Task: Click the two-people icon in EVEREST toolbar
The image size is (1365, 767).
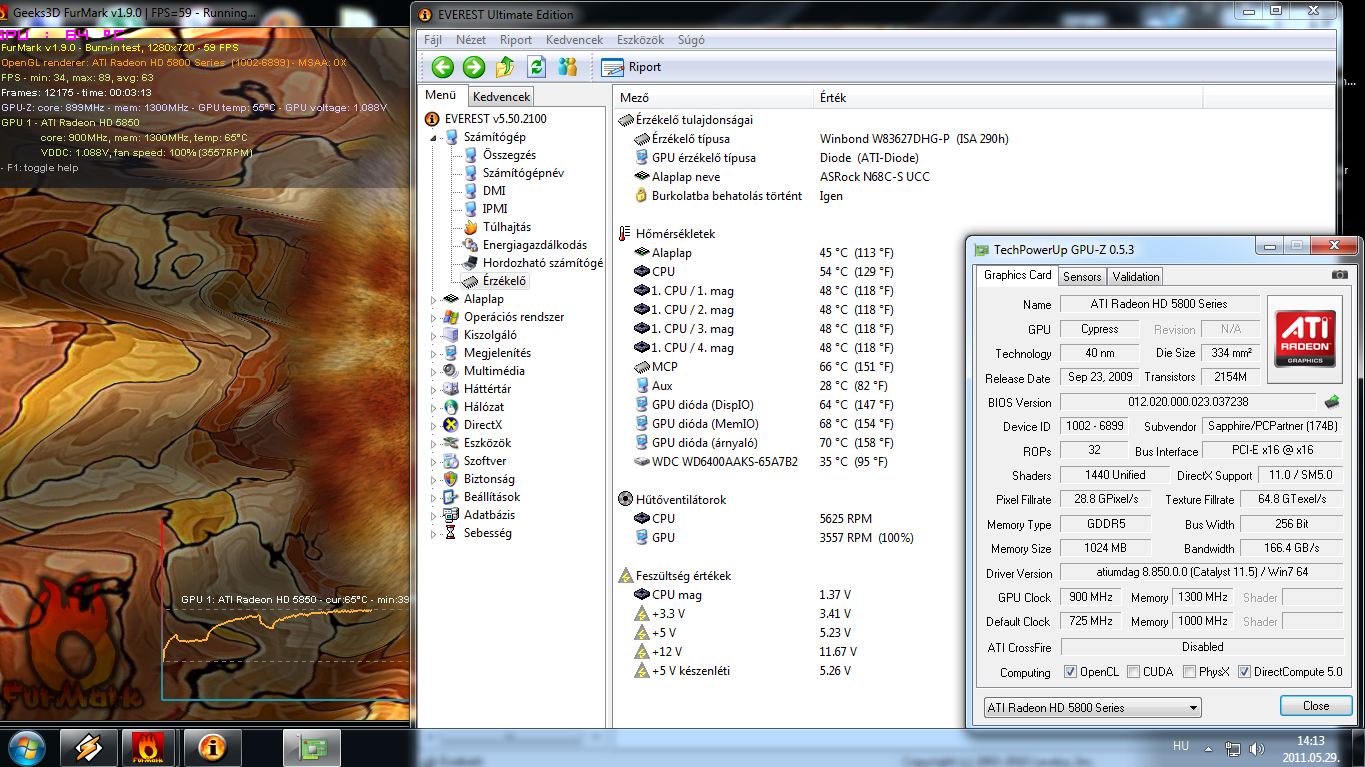Action: point(568,67)
